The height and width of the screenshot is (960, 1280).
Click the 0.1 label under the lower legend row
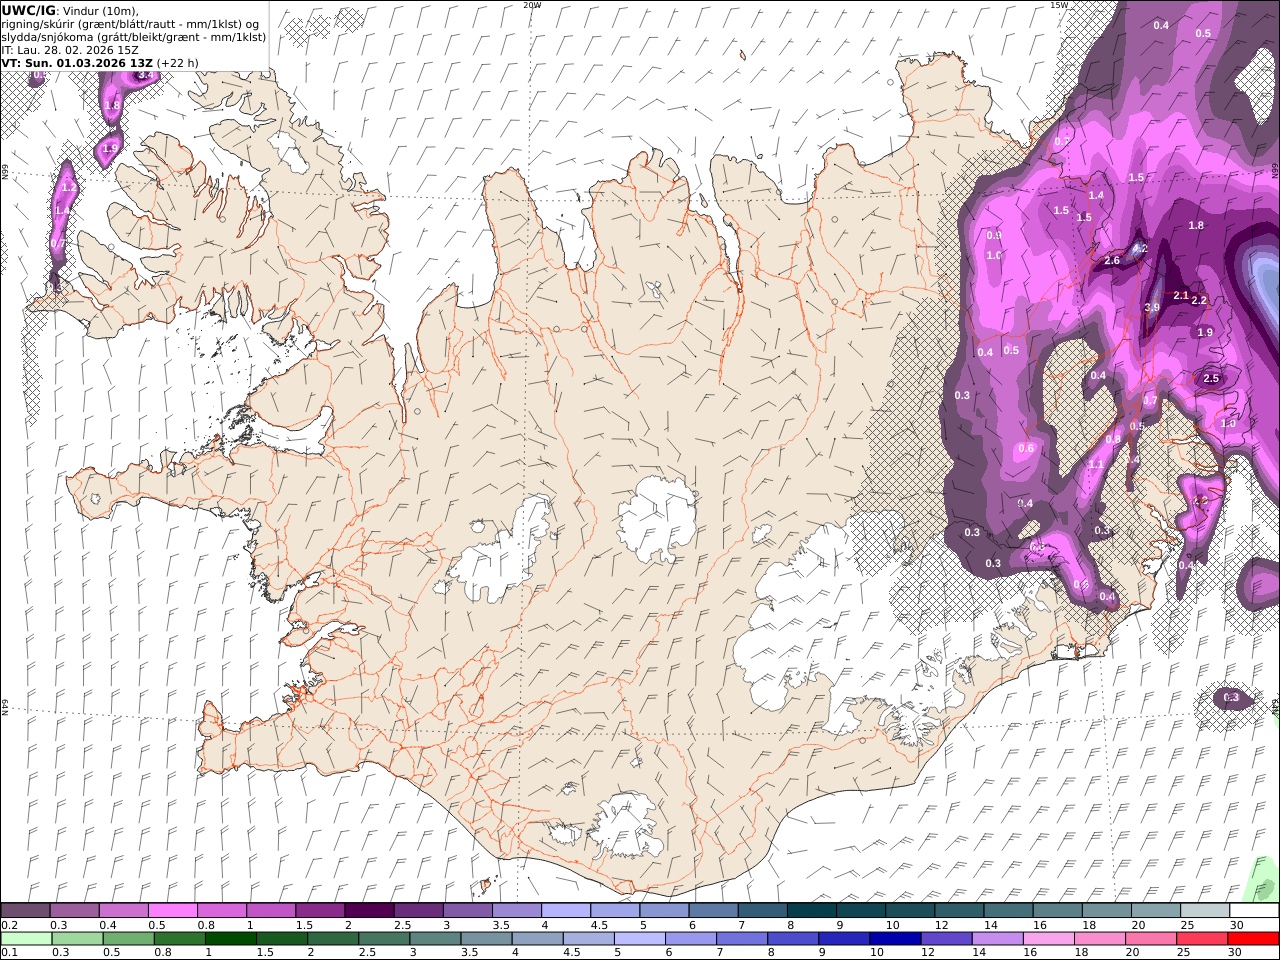pos(8,953)
